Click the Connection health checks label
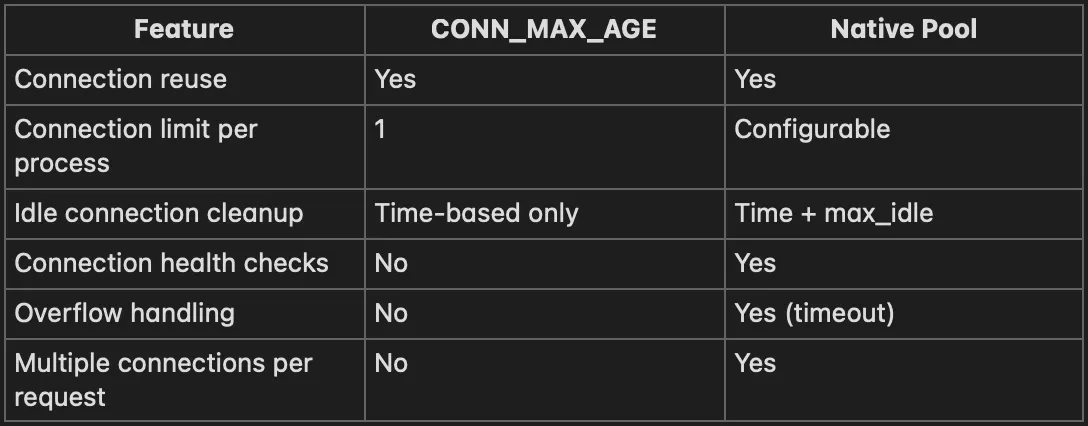The height and width of the screenshot is (426, 1088). 171,263
